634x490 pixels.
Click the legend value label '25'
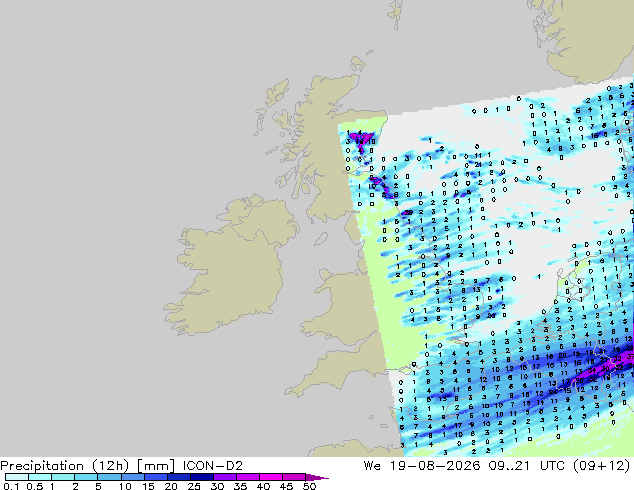point(194,486)
